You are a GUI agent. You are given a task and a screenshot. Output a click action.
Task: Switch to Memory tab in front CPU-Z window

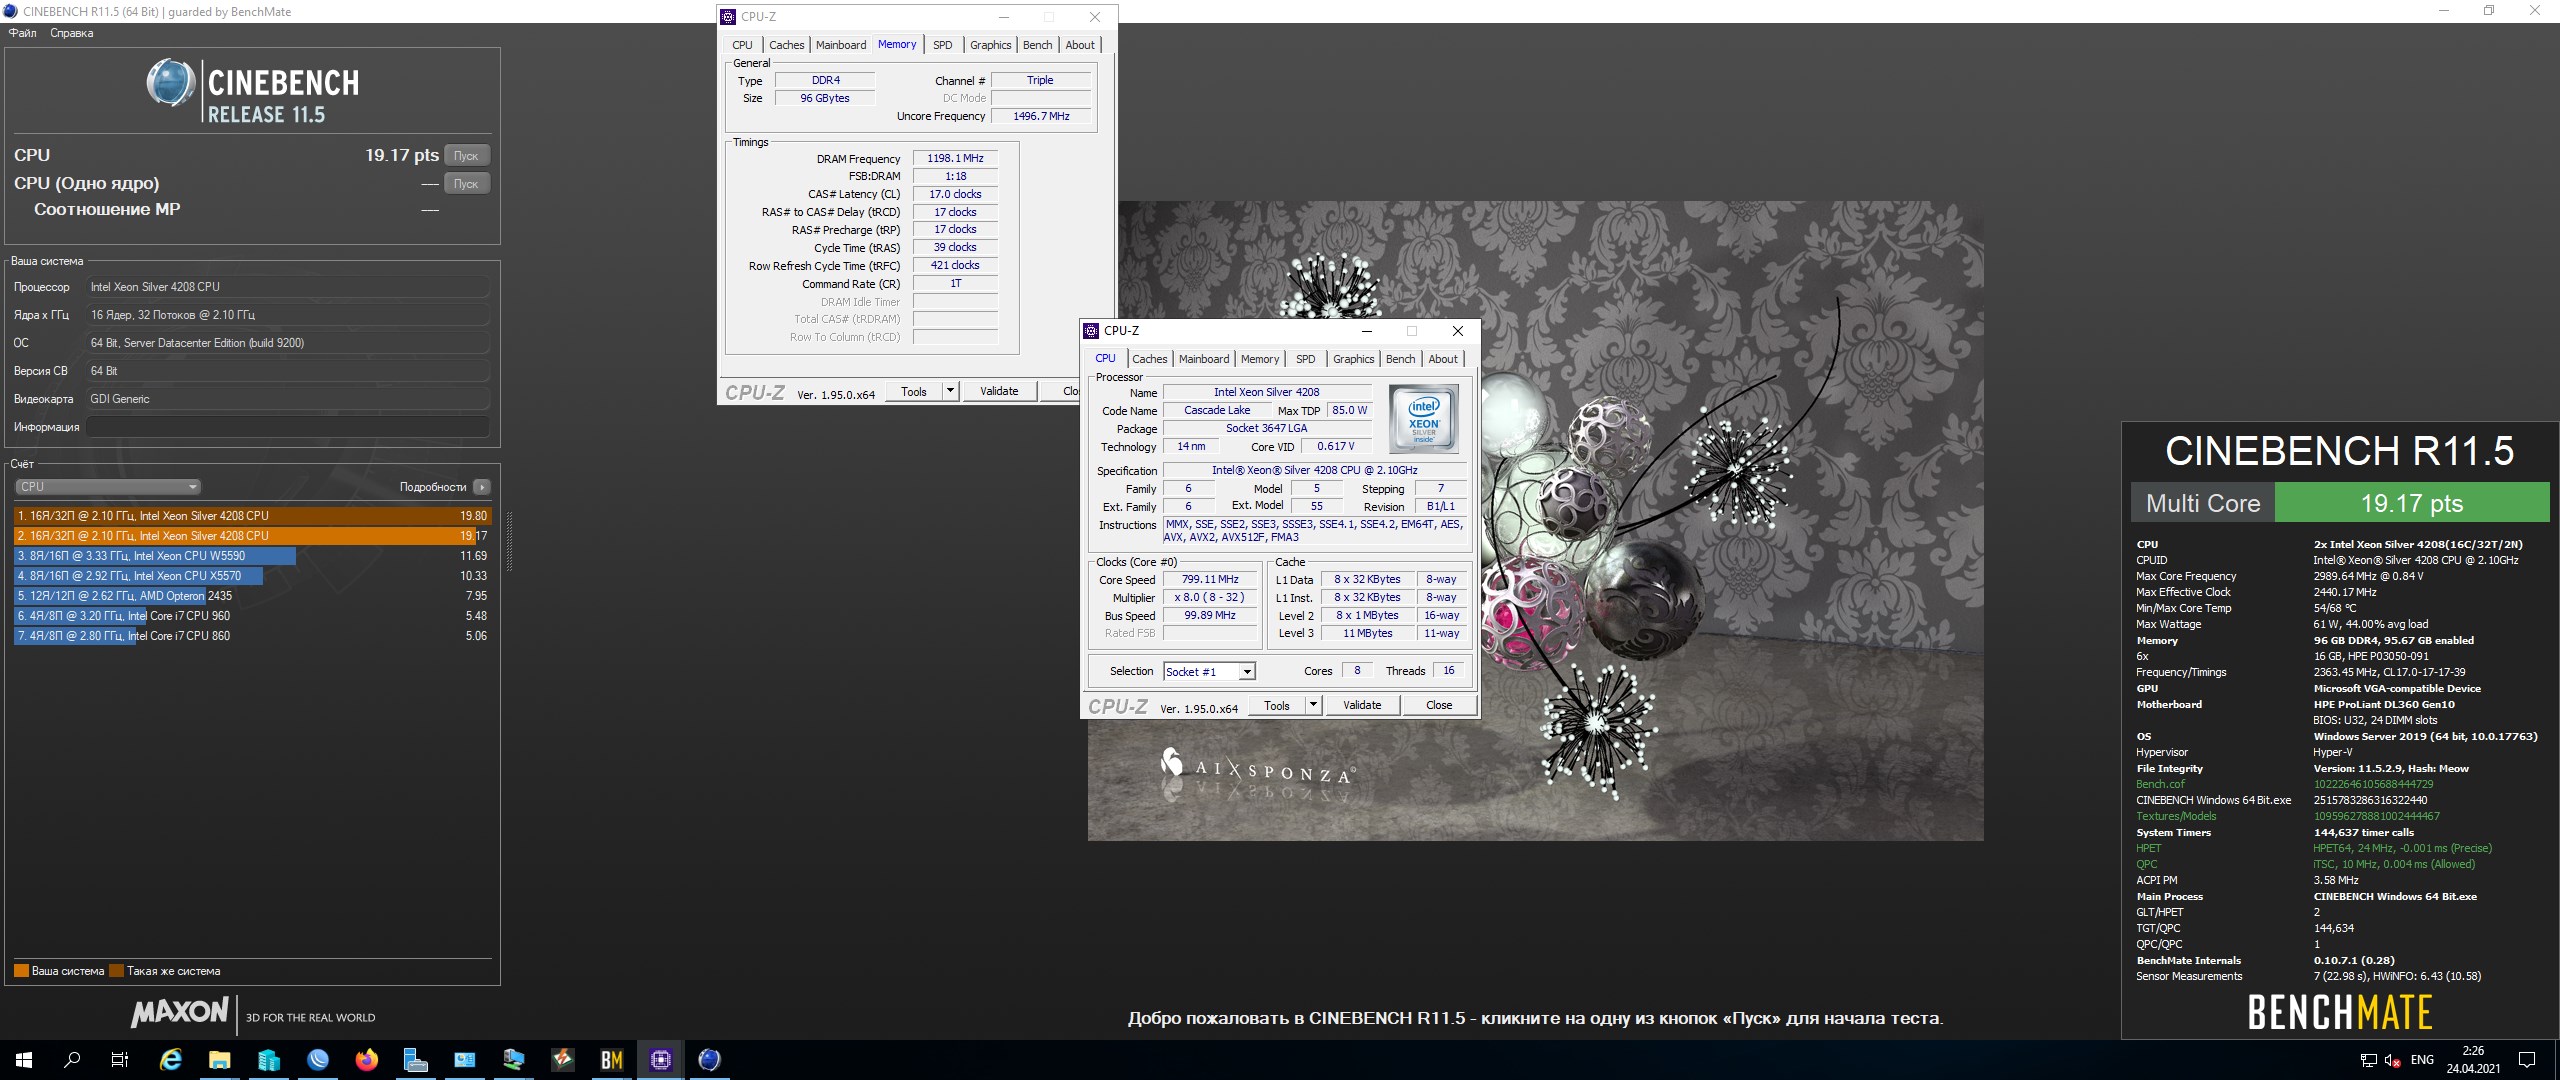(x=1260, y=359)
